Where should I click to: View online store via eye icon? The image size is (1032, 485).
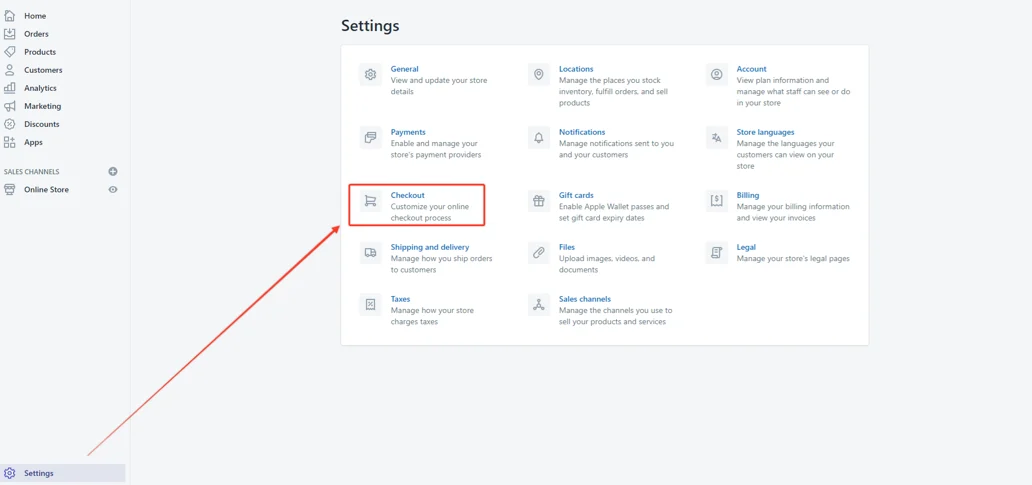coord(113,190)
